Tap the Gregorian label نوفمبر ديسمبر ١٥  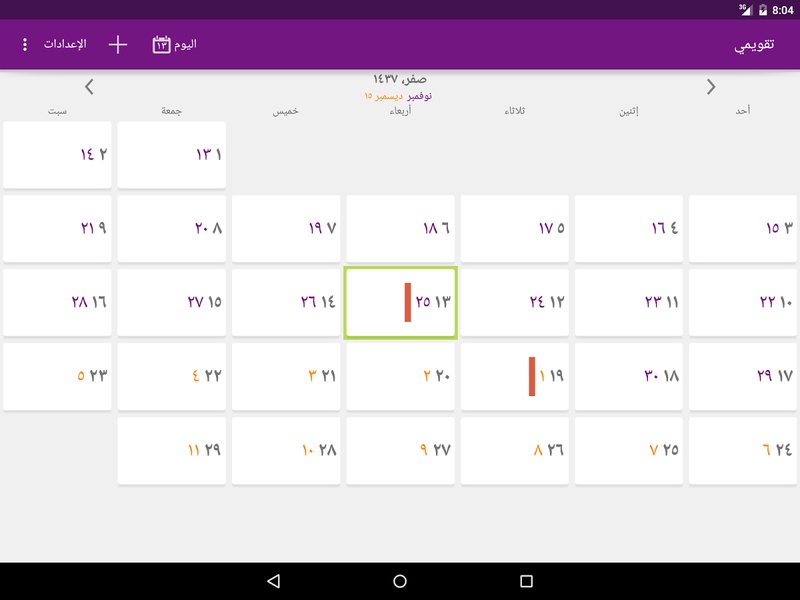coord(398,96)
